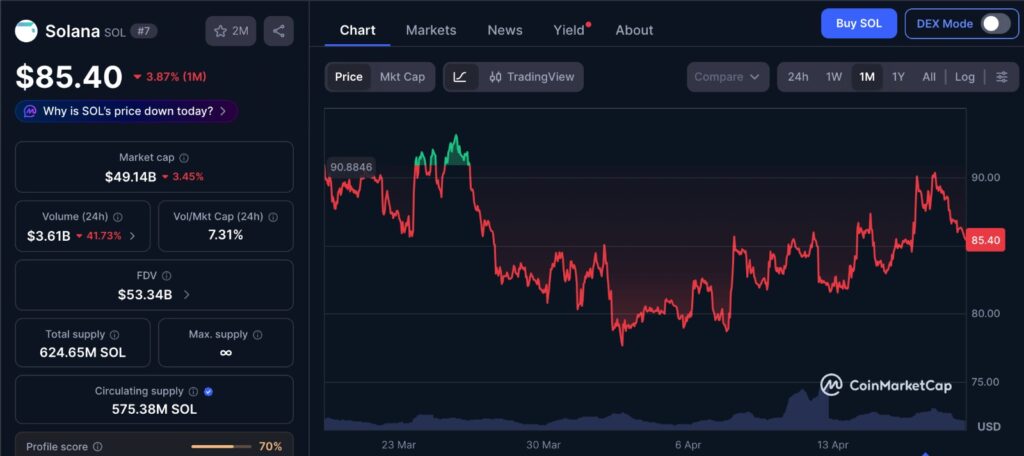This screenshot has width=1024, height=456.
Task: Open the Compare dropdown
Action: [728, 77]
